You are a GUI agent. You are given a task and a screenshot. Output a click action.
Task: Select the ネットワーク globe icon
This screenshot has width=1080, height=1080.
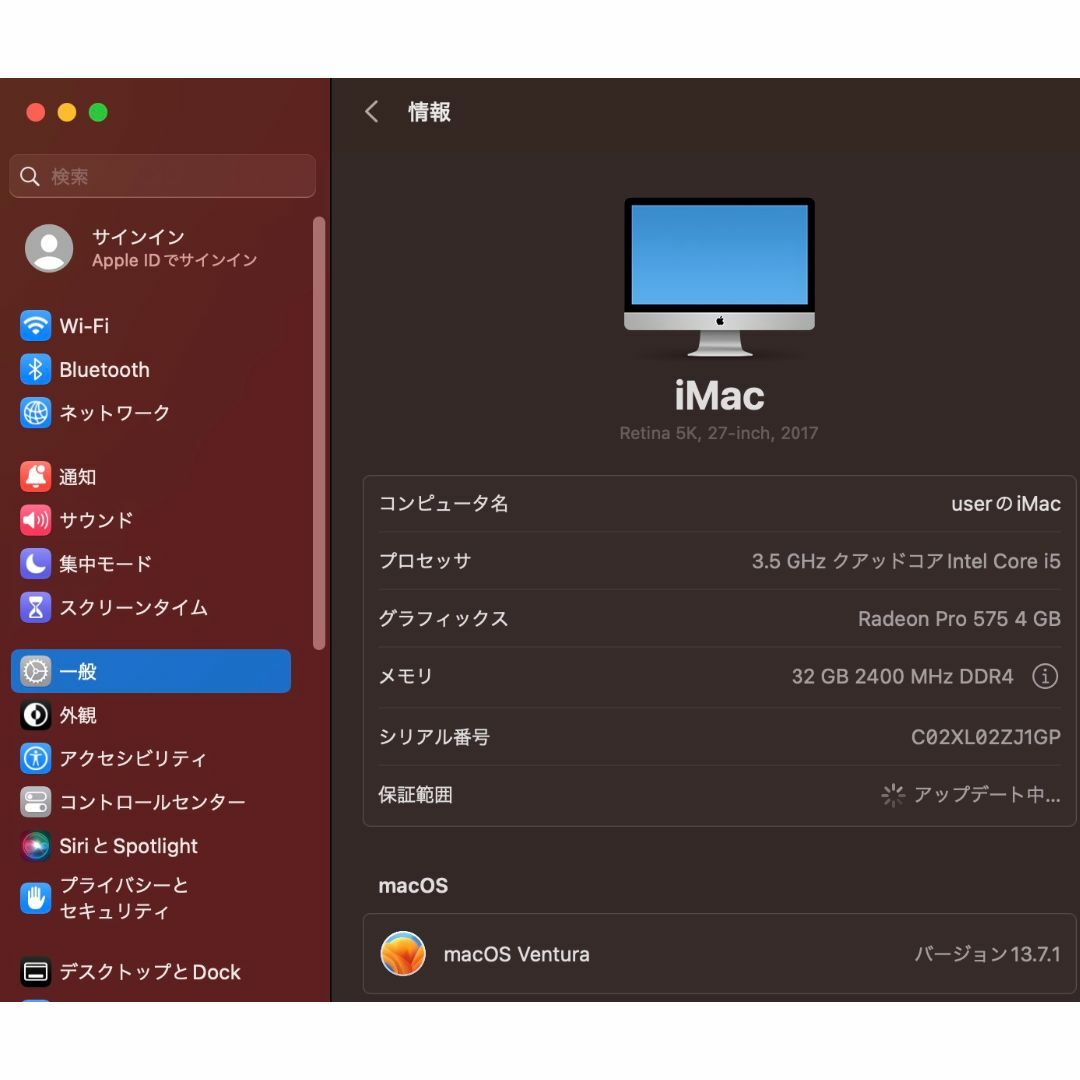click(35, 413)
